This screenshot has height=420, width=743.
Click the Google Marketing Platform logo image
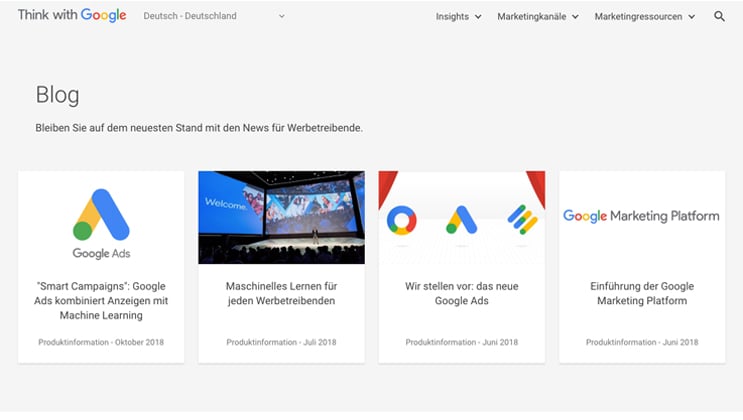pos(641,216)
